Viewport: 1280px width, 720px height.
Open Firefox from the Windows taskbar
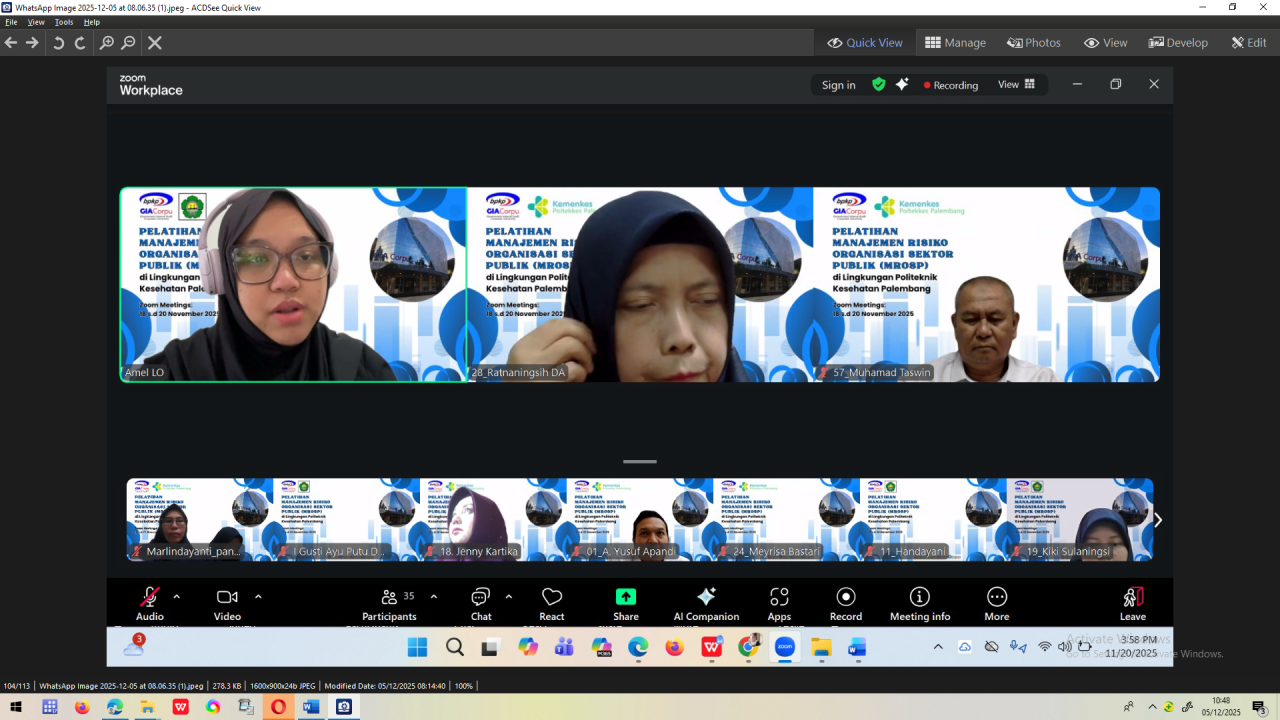point(82,707)
